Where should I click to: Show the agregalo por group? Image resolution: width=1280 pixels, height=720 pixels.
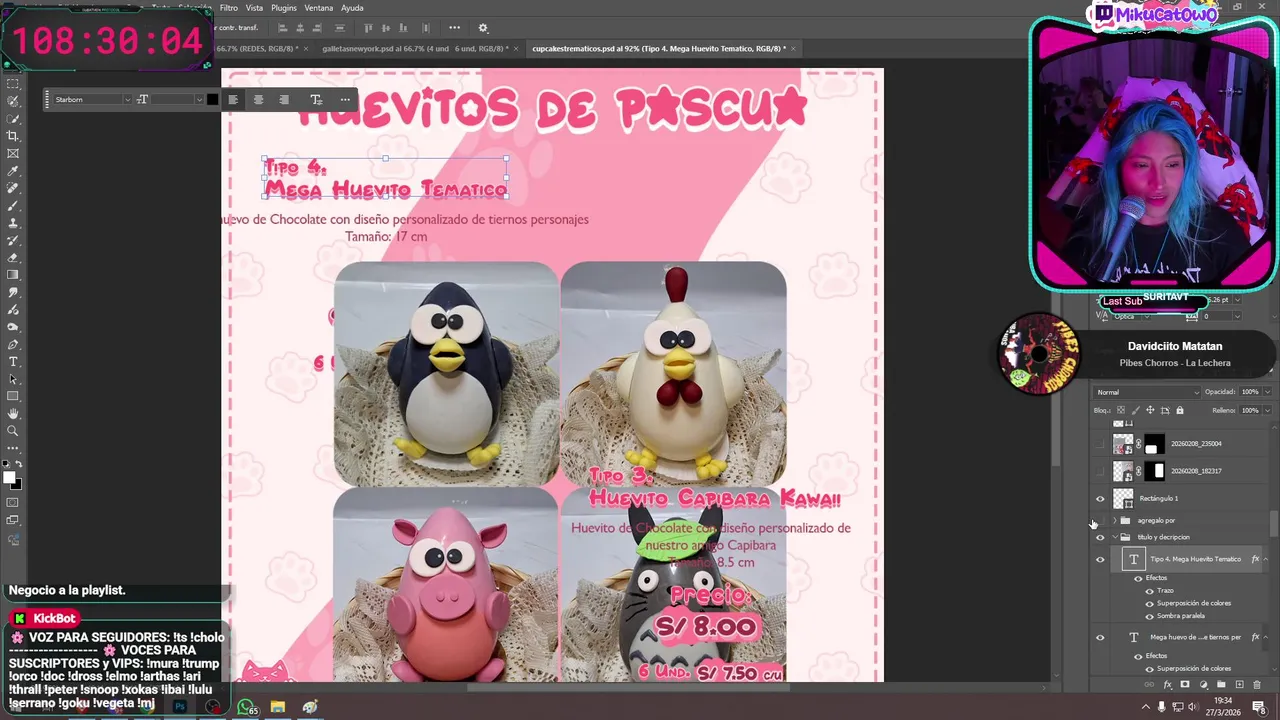point(1100,520)
